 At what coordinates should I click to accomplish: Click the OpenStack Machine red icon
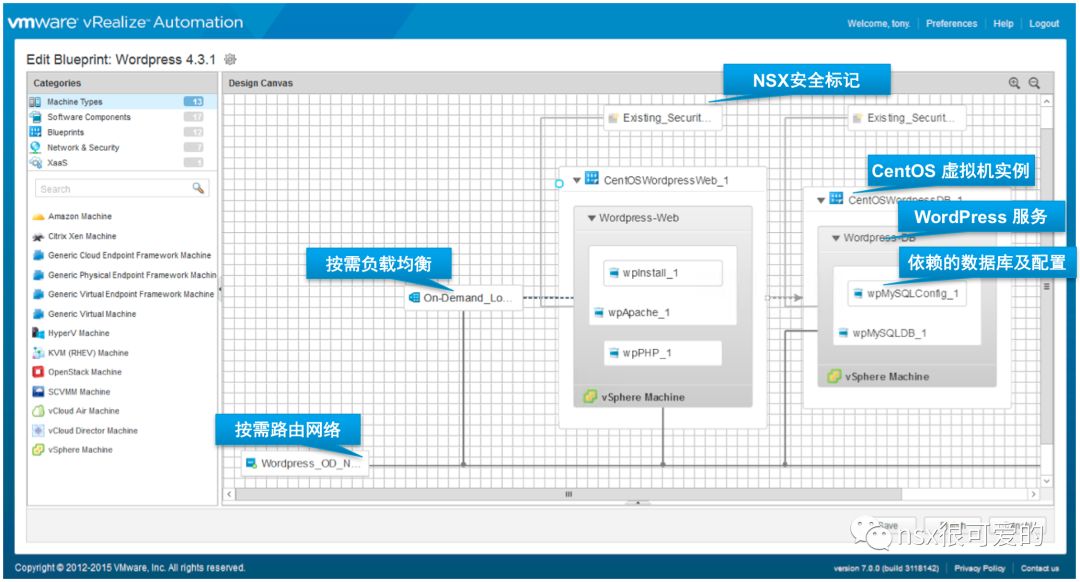pos(38,372)
